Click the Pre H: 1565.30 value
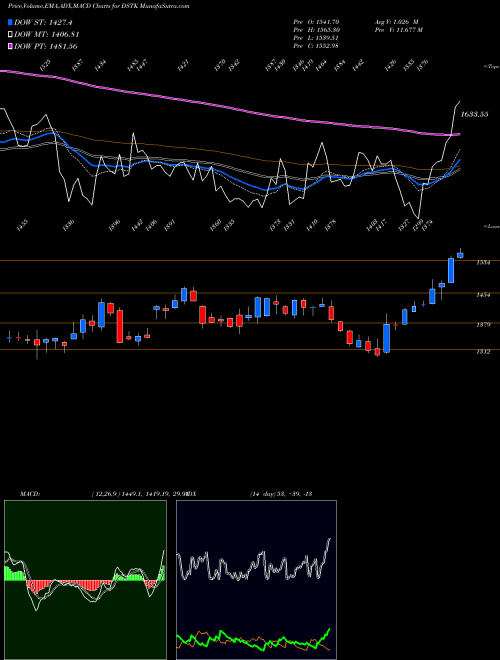 coord(316,30)
